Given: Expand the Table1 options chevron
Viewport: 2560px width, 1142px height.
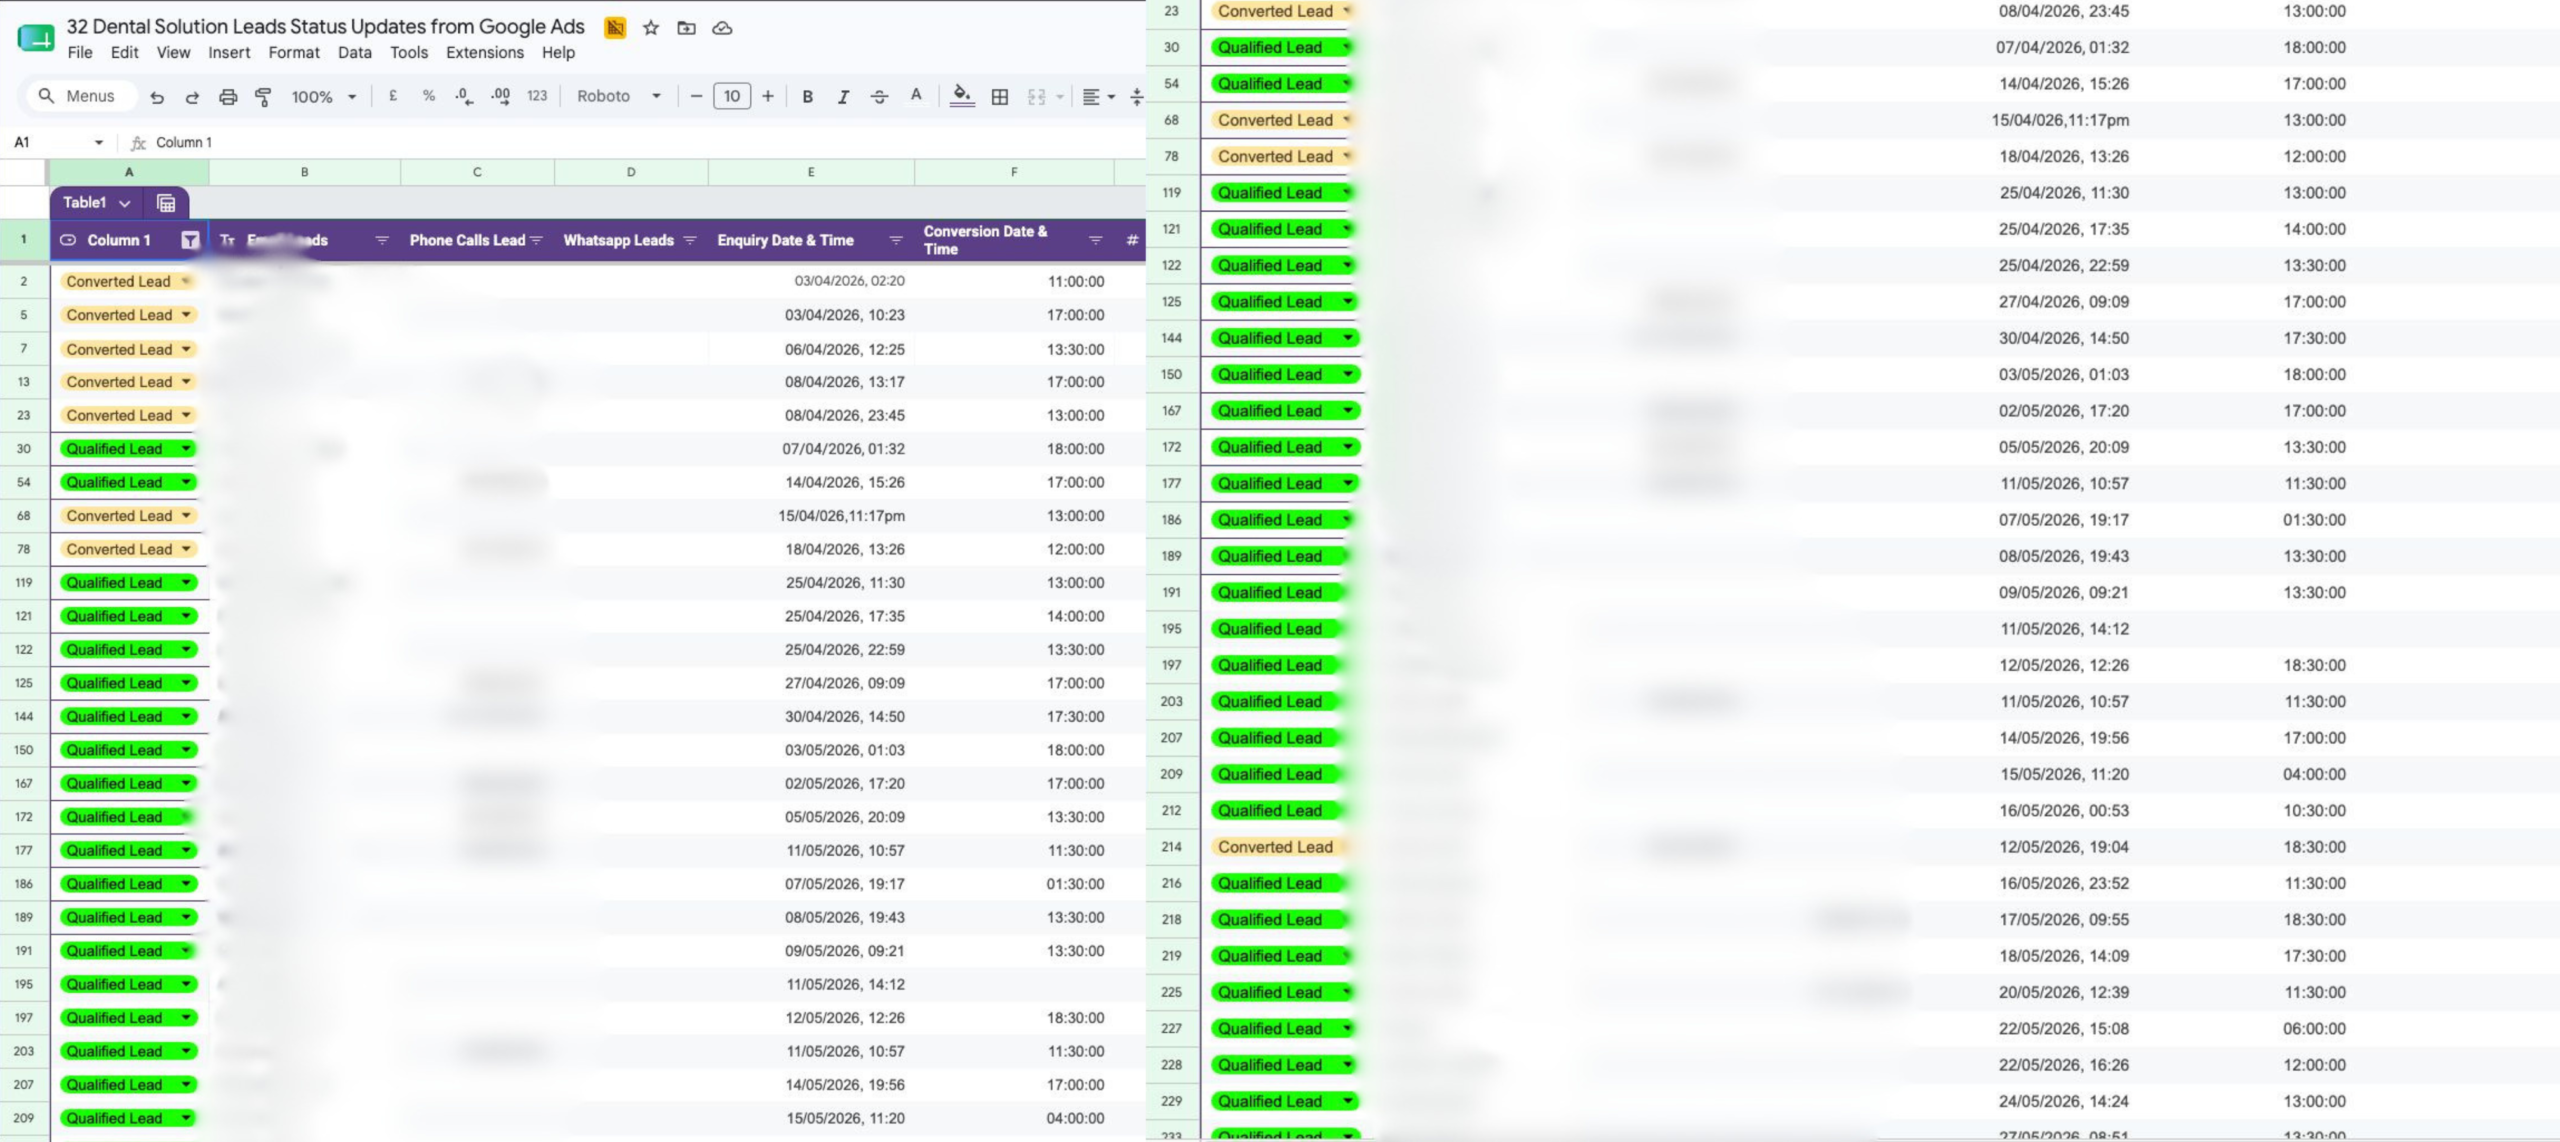Looking at the screenshot, I should tap(124, 203).
